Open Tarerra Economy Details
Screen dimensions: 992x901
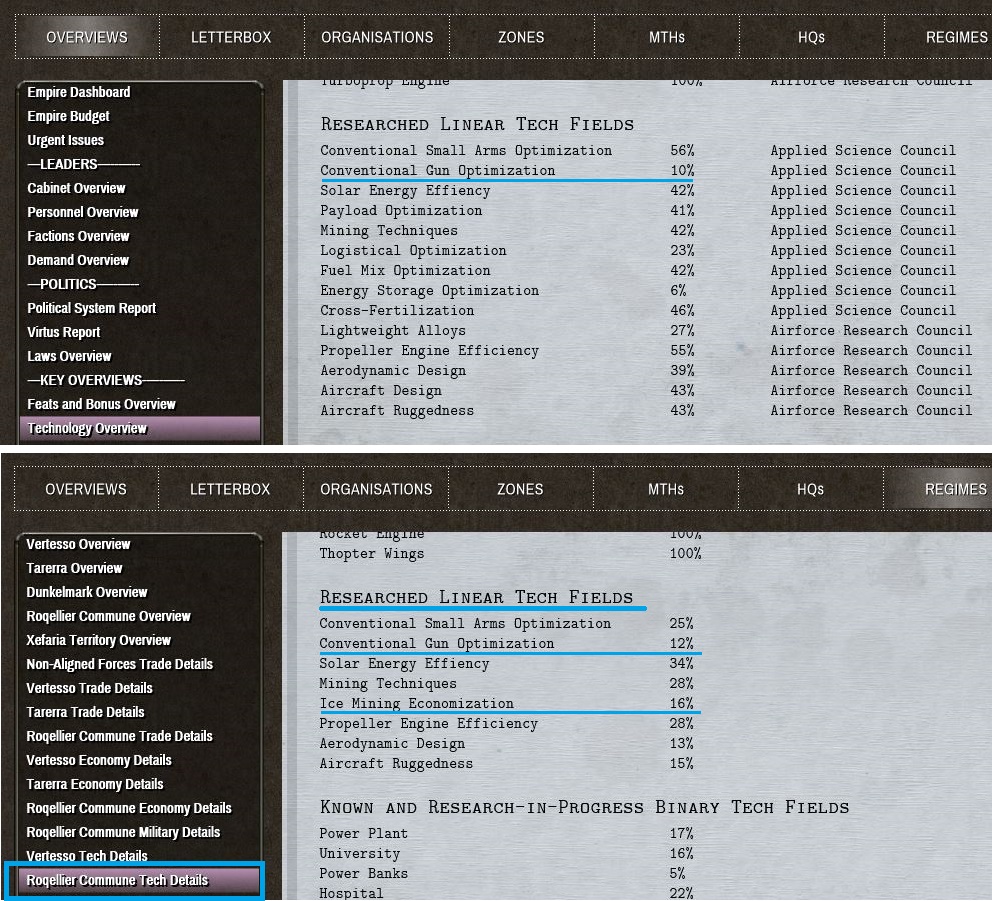click(95, 785)
